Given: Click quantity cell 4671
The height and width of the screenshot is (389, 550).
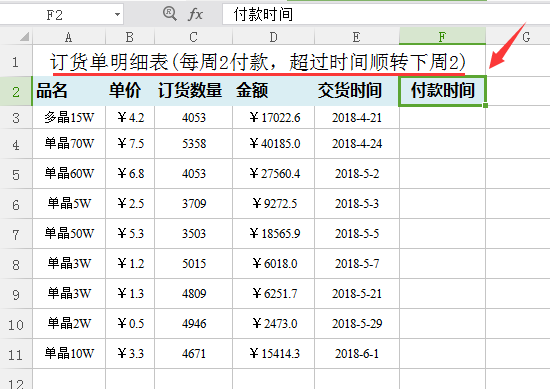Looking at the screenshot, I should click(193, 354).
